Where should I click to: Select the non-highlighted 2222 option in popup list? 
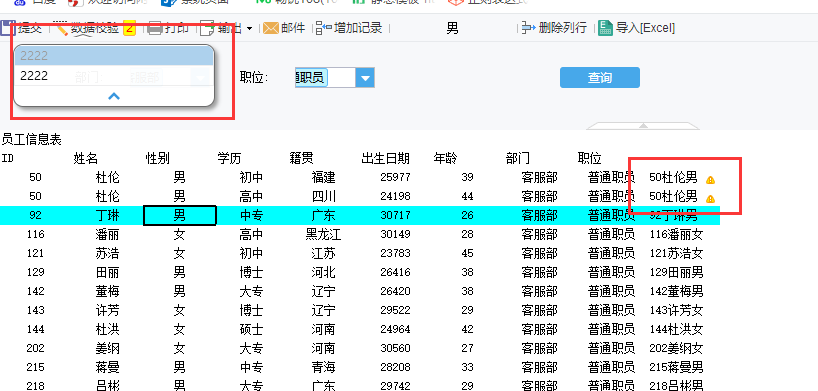[x=114, y=76]
